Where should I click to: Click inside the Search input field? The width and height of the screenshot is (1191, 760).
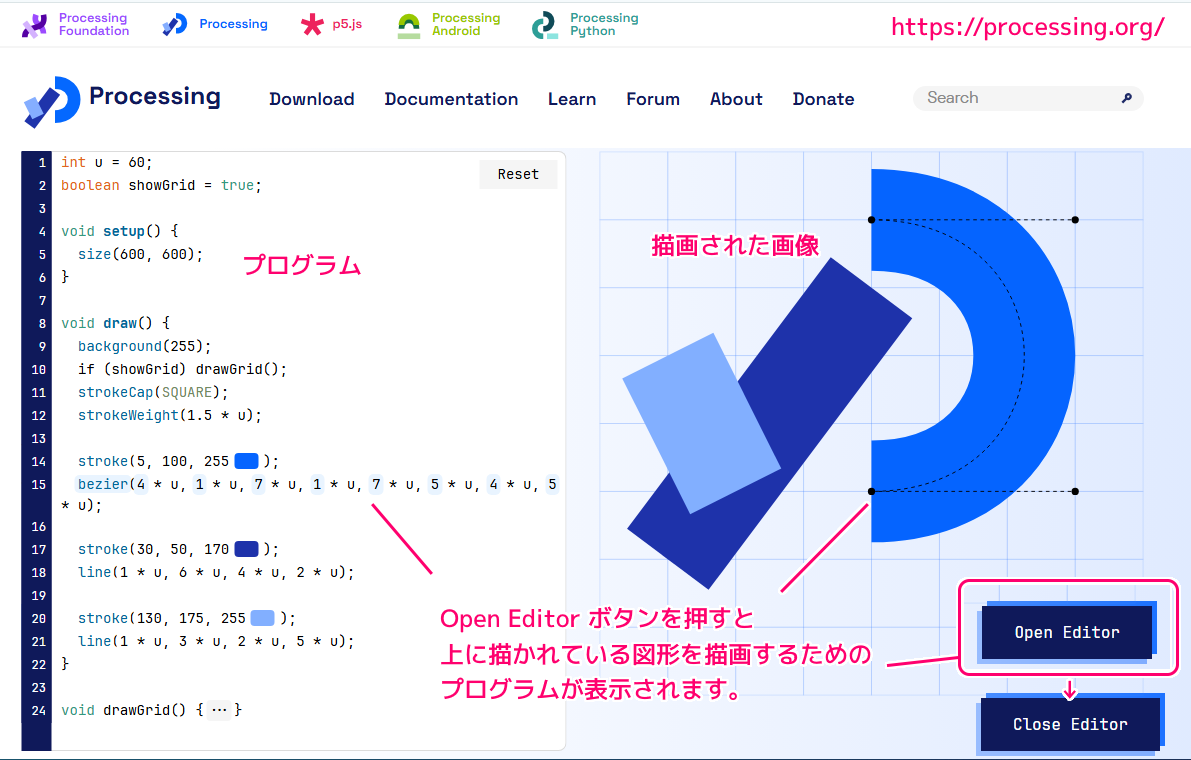[x=1010, y=98]
